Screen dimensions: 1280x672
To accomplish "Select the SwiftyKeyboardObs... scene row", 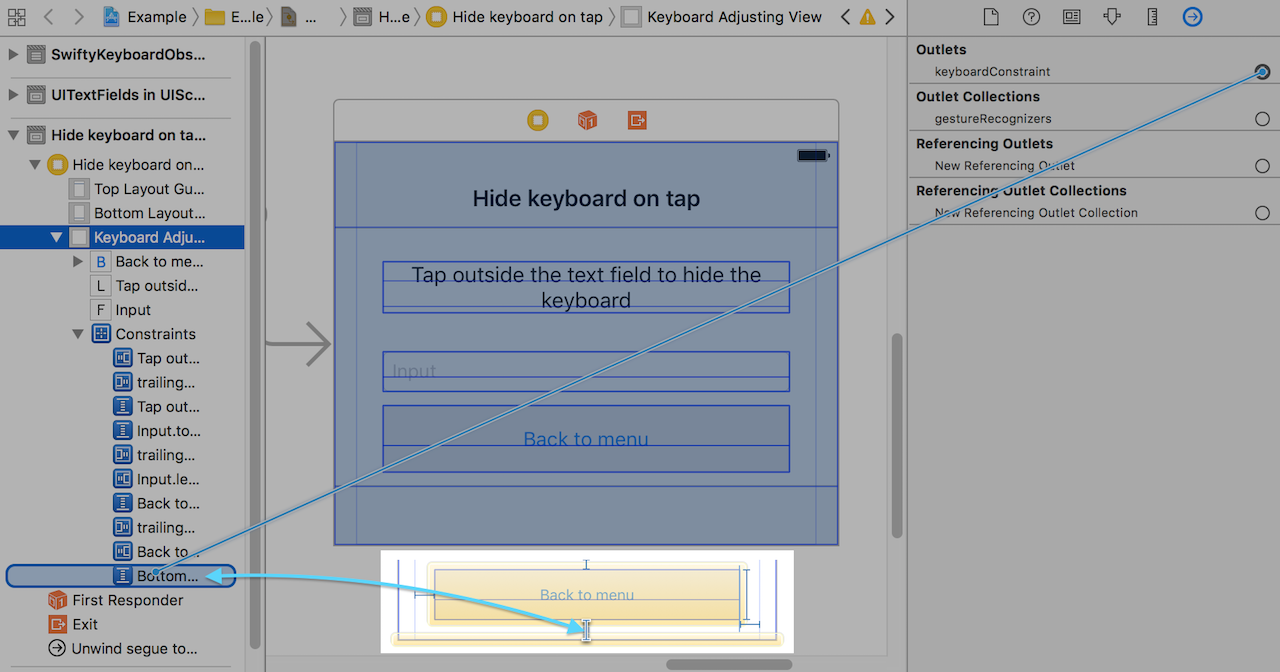I will [x=117, y=55].
